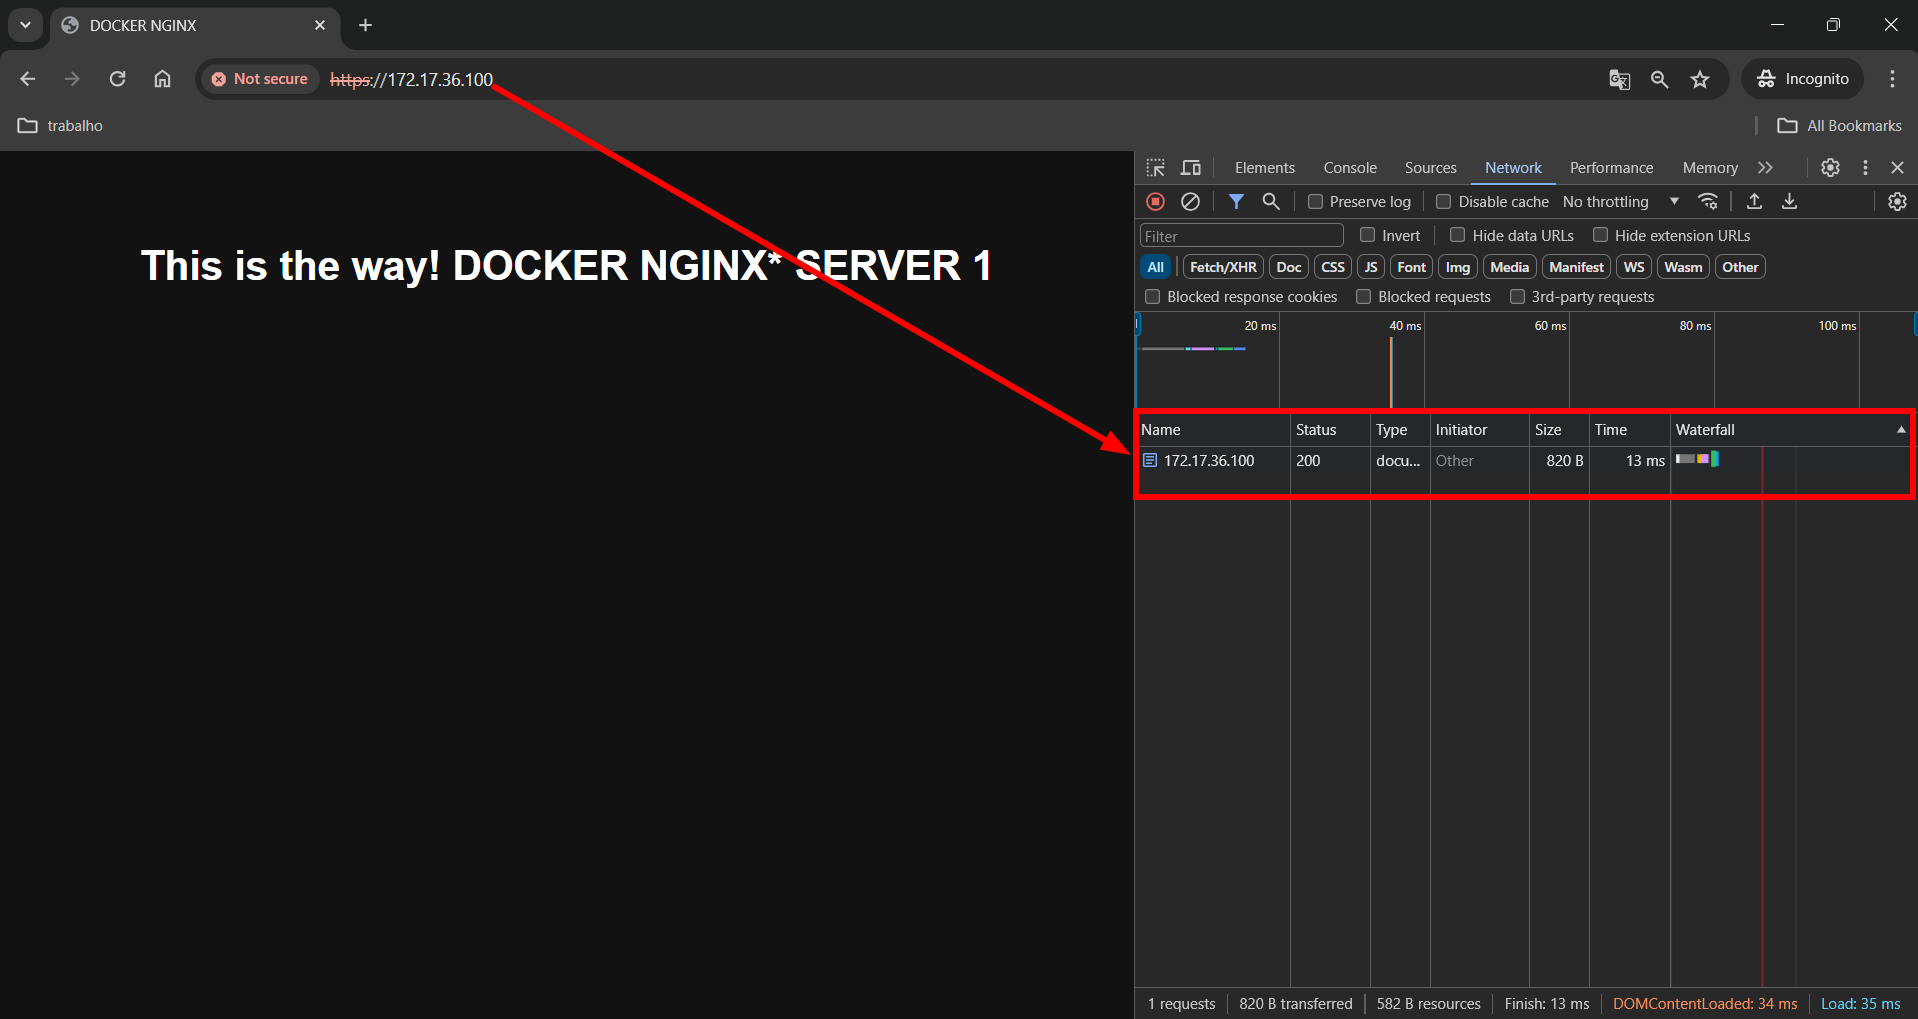Open a new browser tab with plus
Image resolution: width=1918 pixels, height=1019 pixels.
point(365,25)
